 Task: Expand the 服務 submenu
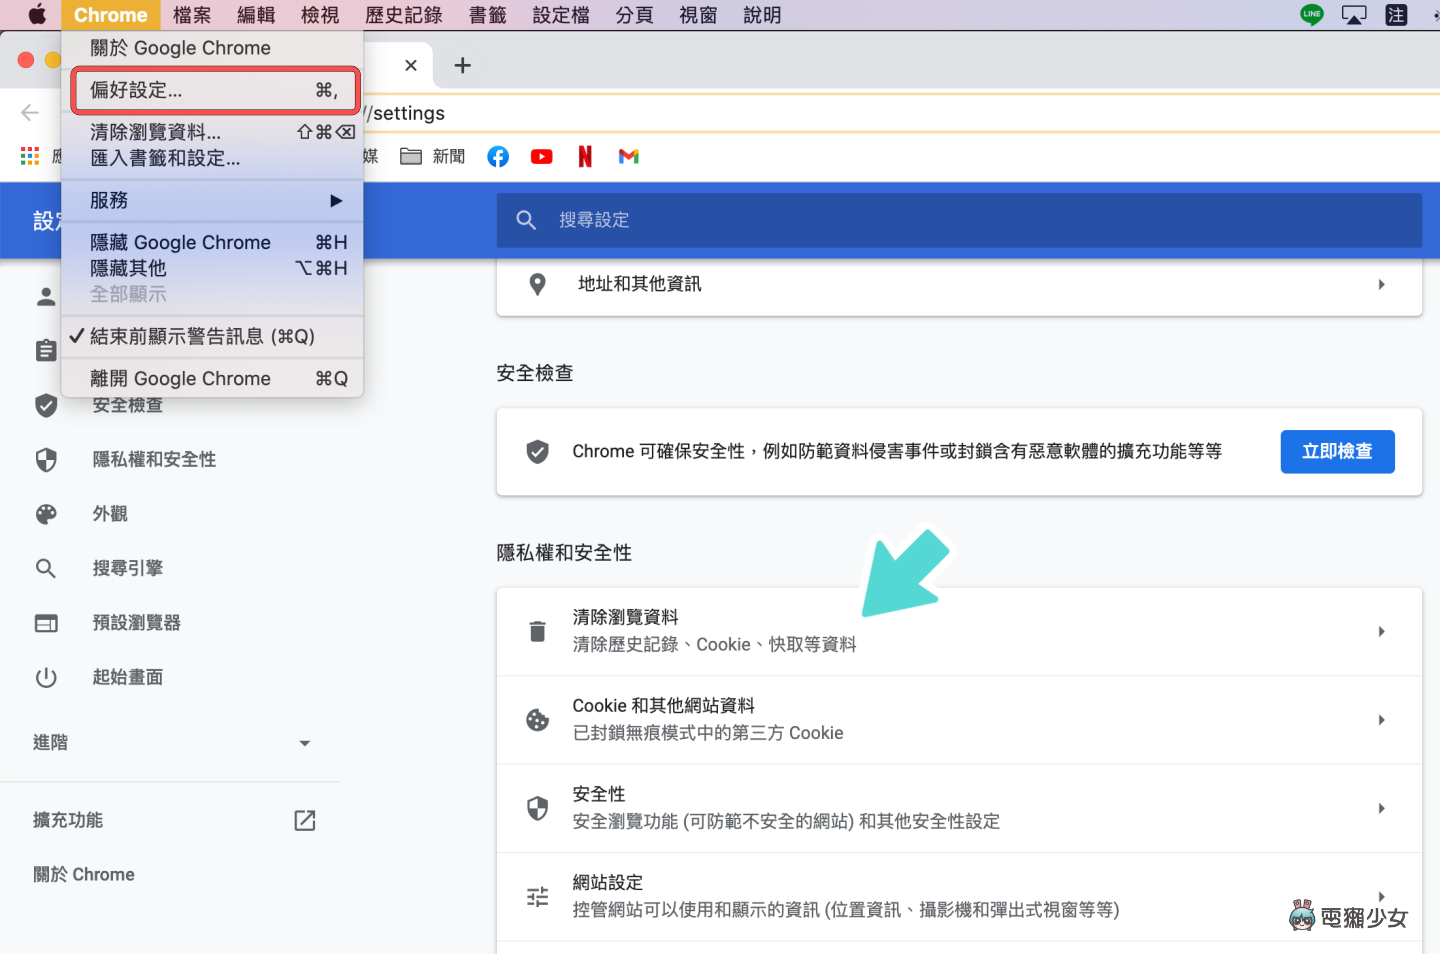tap(212, 200)
